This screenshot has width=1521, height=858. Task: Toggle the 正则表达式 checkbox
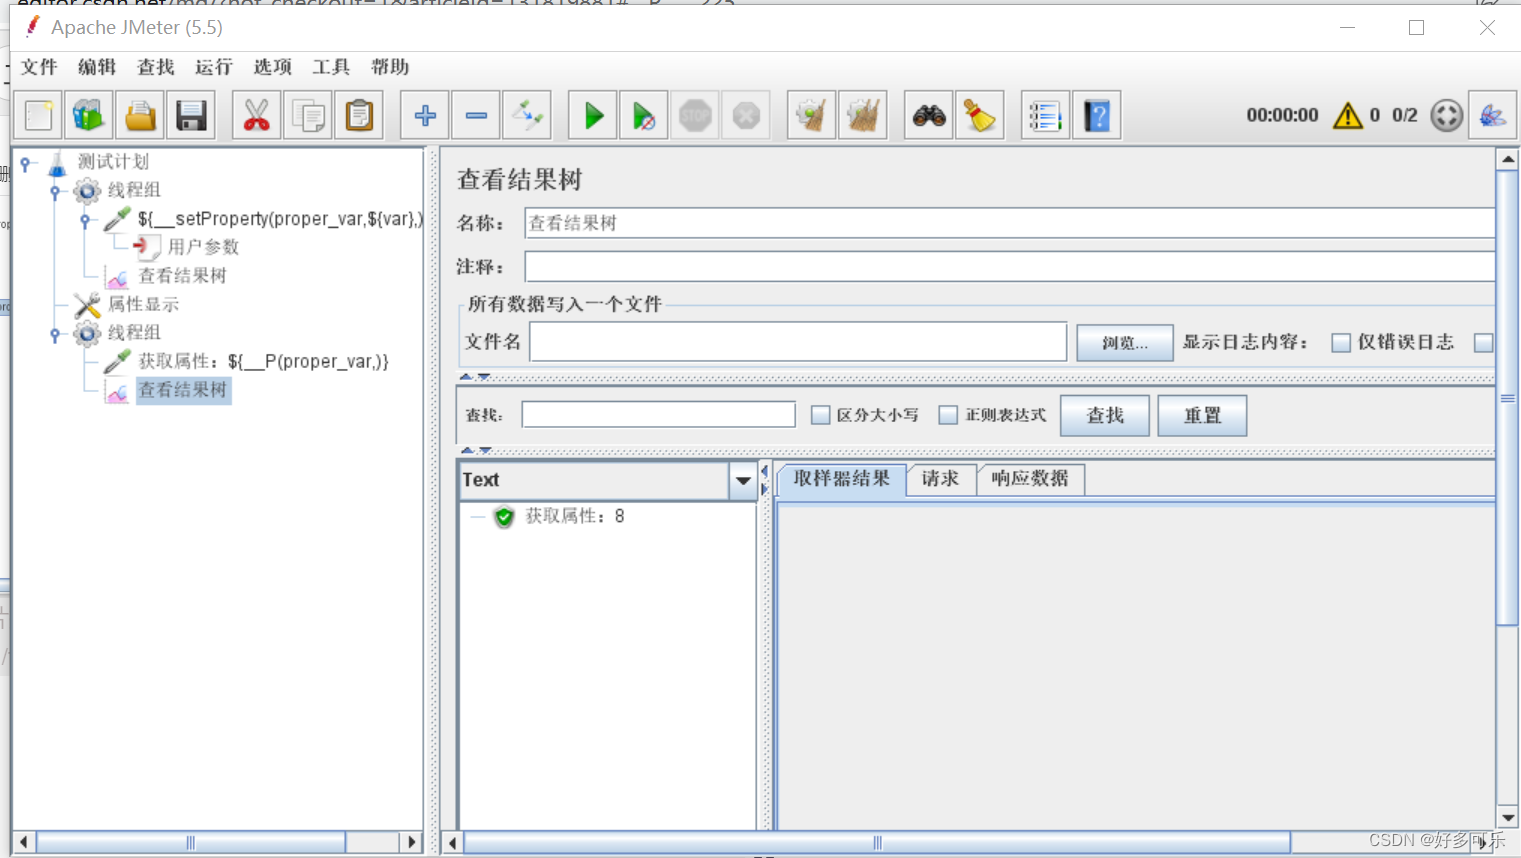point(948,415)
